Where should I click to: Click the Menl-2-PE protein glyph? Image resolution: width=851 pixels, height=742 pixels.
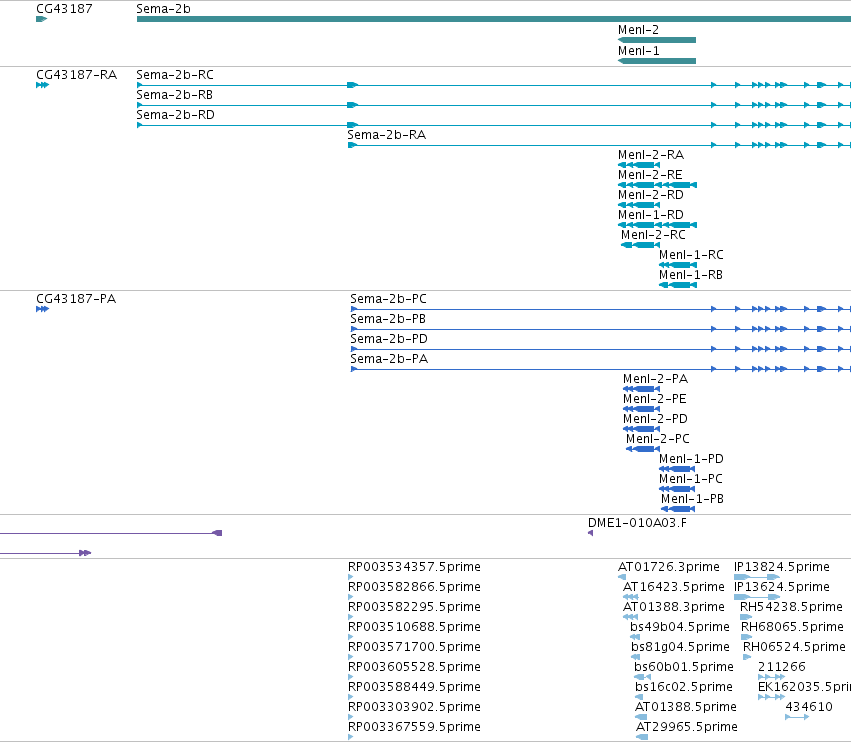642,409
